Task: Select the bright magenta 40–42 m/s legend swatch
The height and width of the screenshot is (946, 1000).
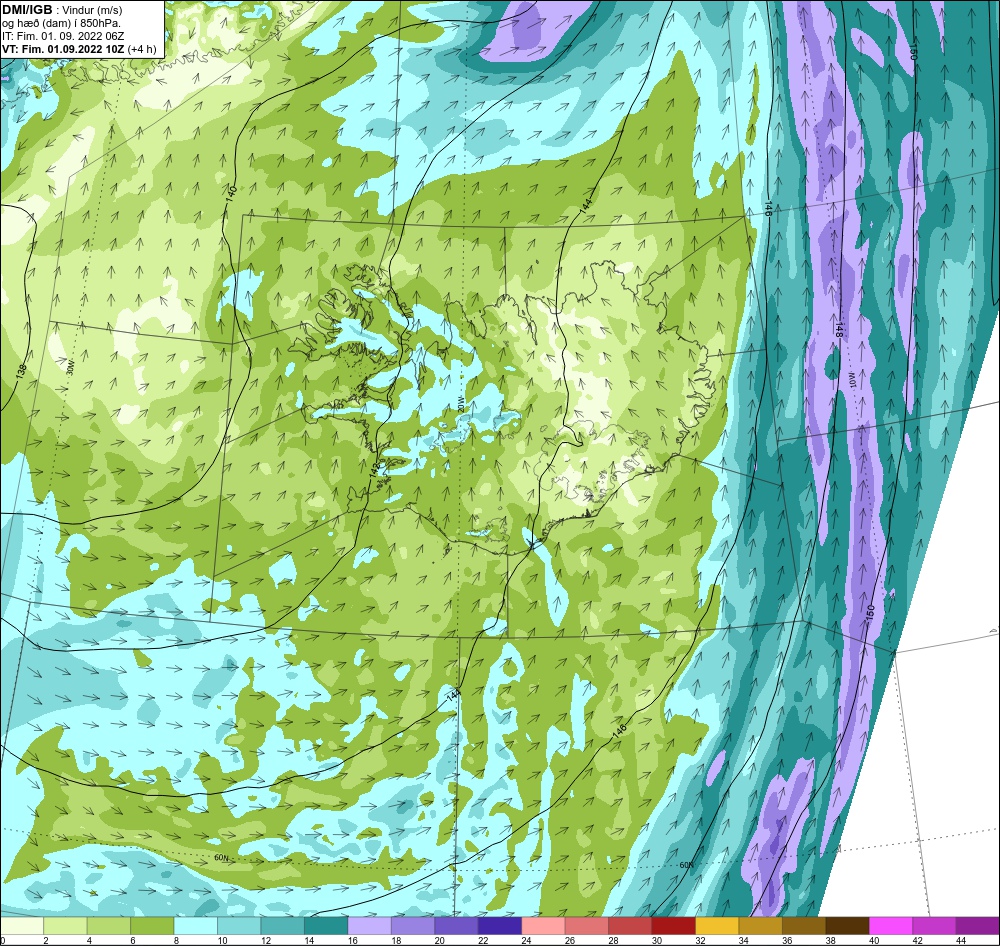Action: coord(890,926)
